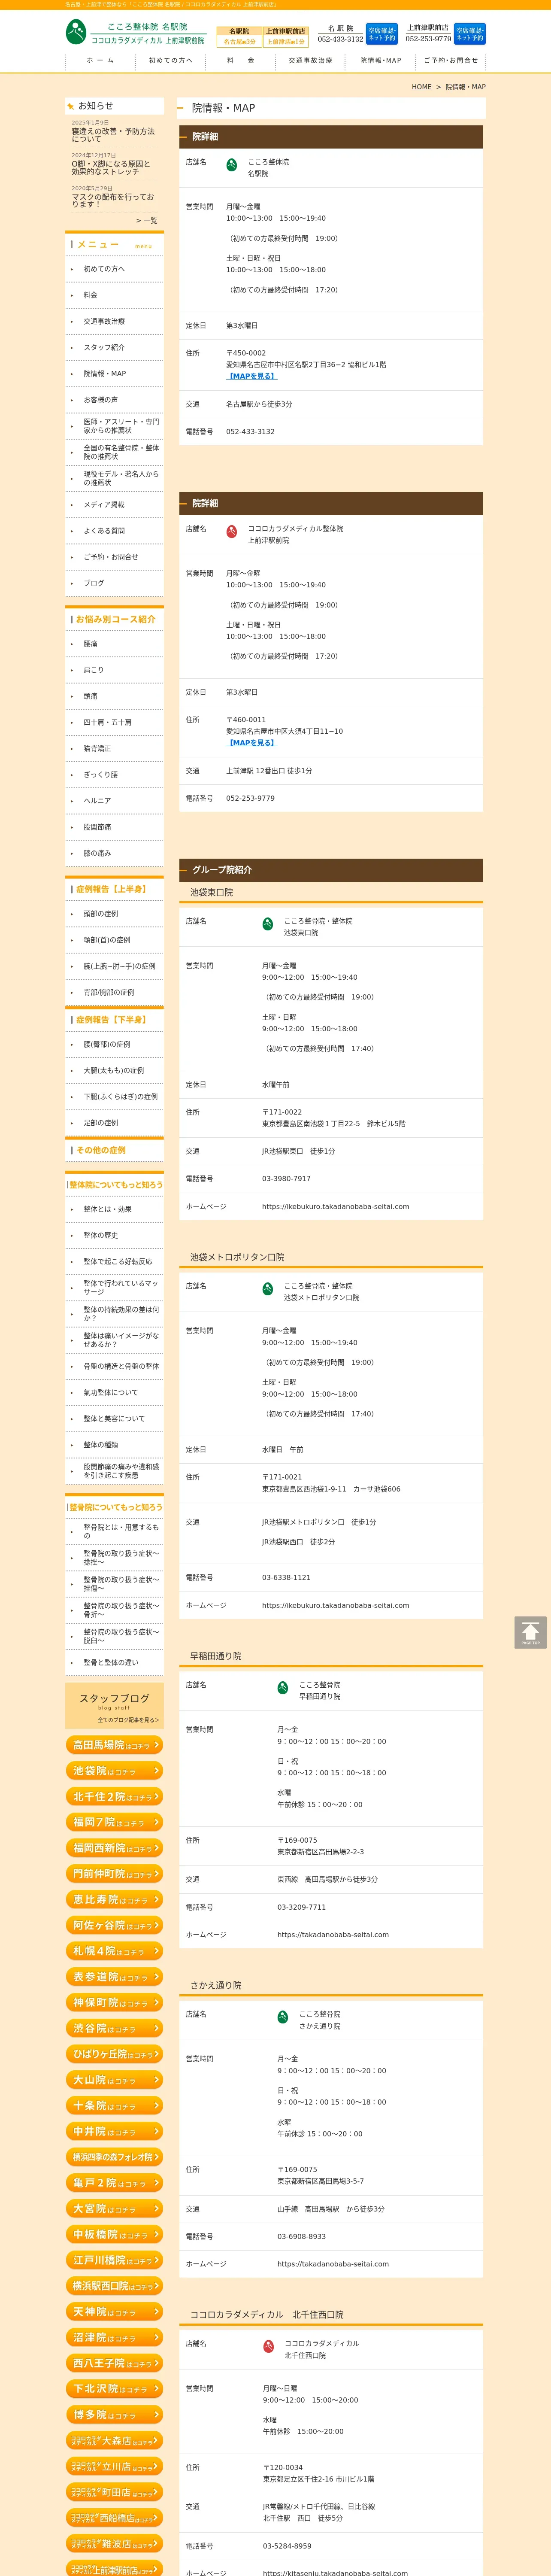
Task: Click the 横浜四季の森フォレオ院 orange button
Action: tap(114, 2157)
